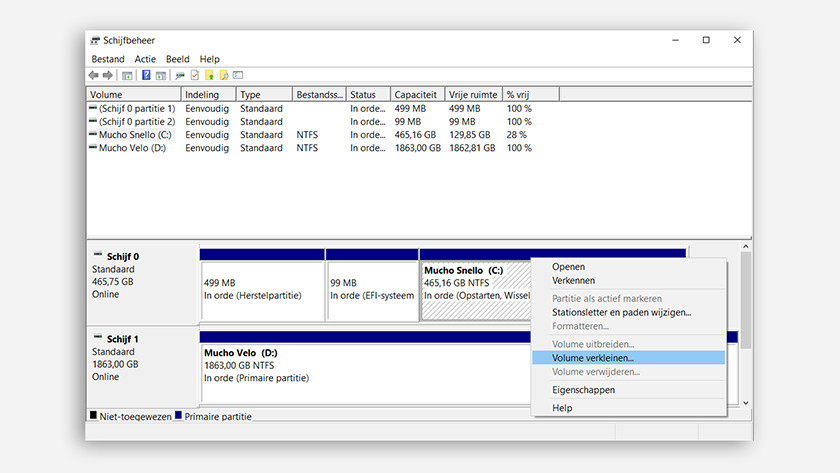Maximize the Schijfbeheer window

pos(706,40)
